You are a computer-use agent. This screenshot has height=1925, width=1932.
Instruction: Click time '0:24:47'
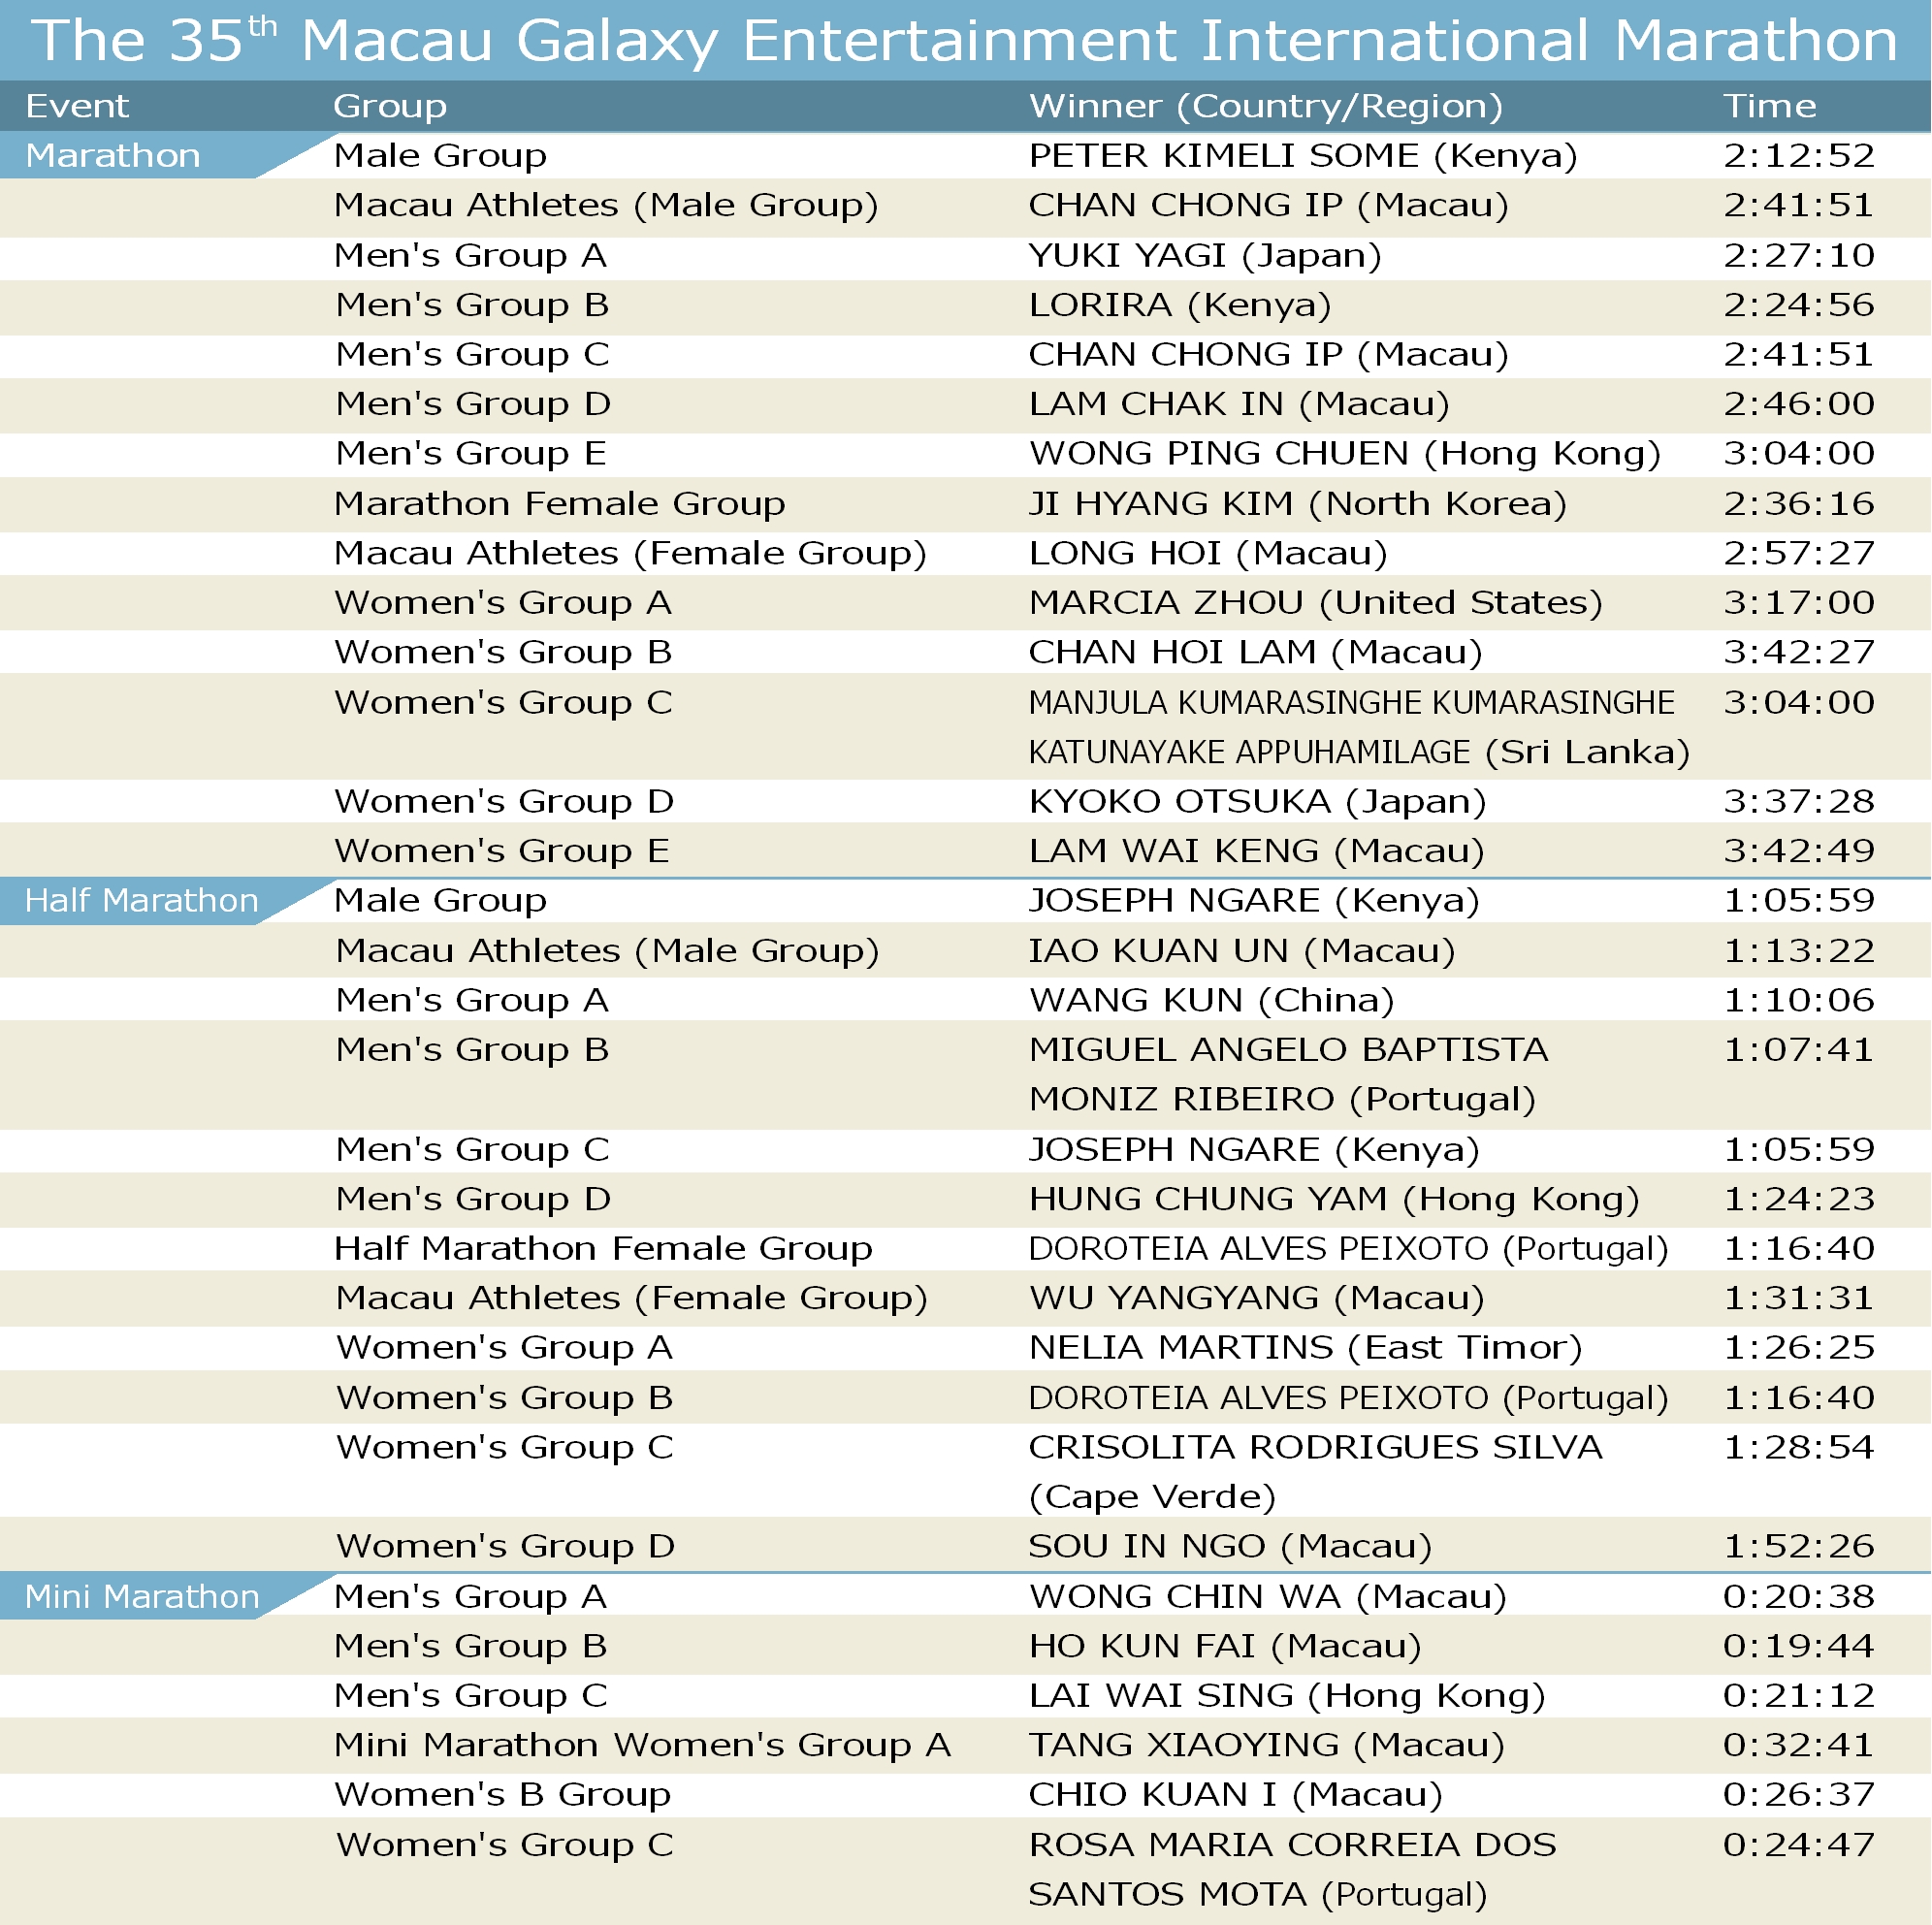point(1799,1844)
